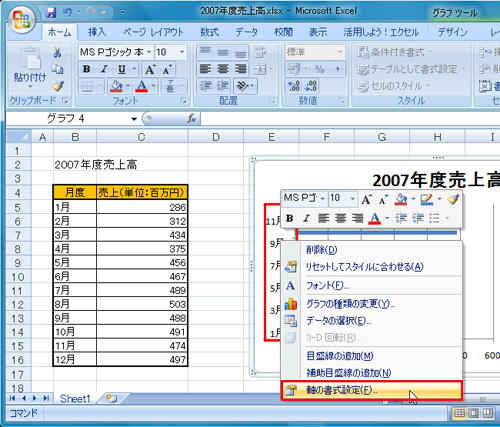The image size is (500, 427).
Task: Switch to the ページ レイアウト tab
Action: (153, 32)
